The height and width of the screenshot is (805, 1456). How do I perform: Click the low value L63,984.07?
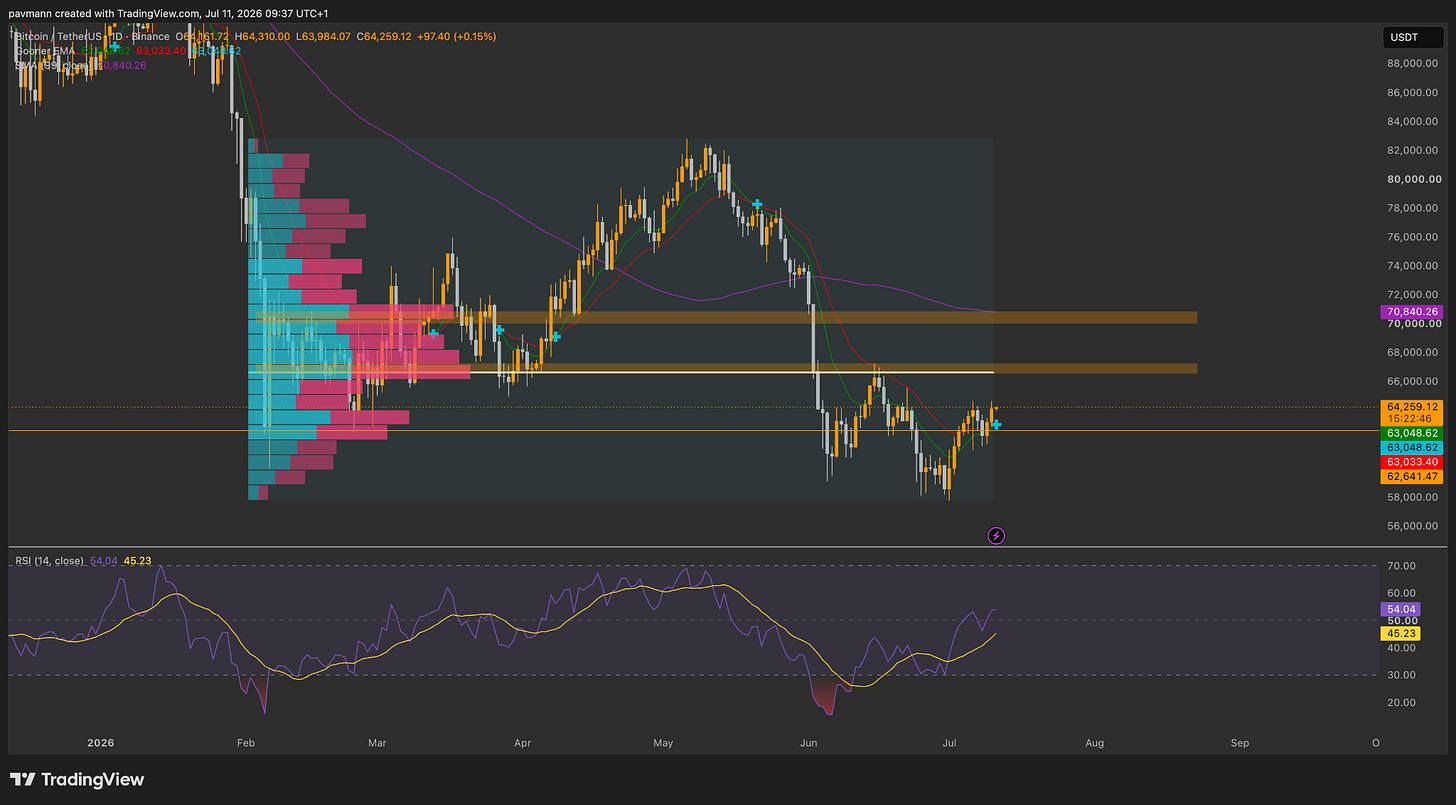(x=324, y=36)
